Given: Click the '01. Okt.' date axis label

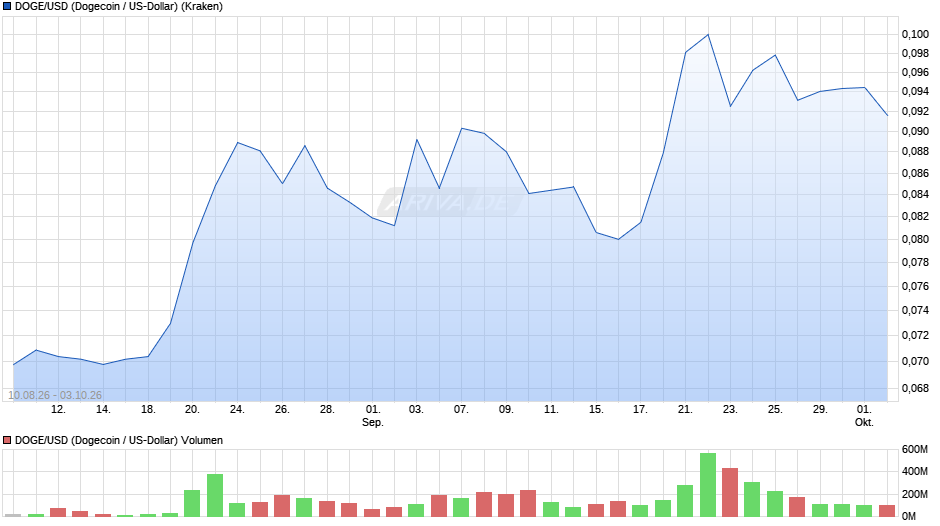Looking at the screenshot, I should tap(864, 416).
